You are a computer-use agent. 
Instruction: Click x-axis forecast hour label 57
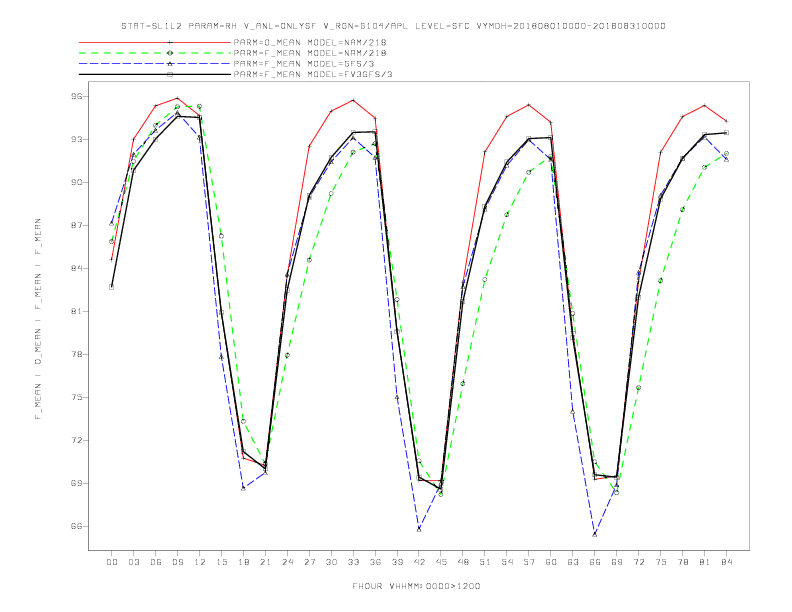tap(529, 562)
